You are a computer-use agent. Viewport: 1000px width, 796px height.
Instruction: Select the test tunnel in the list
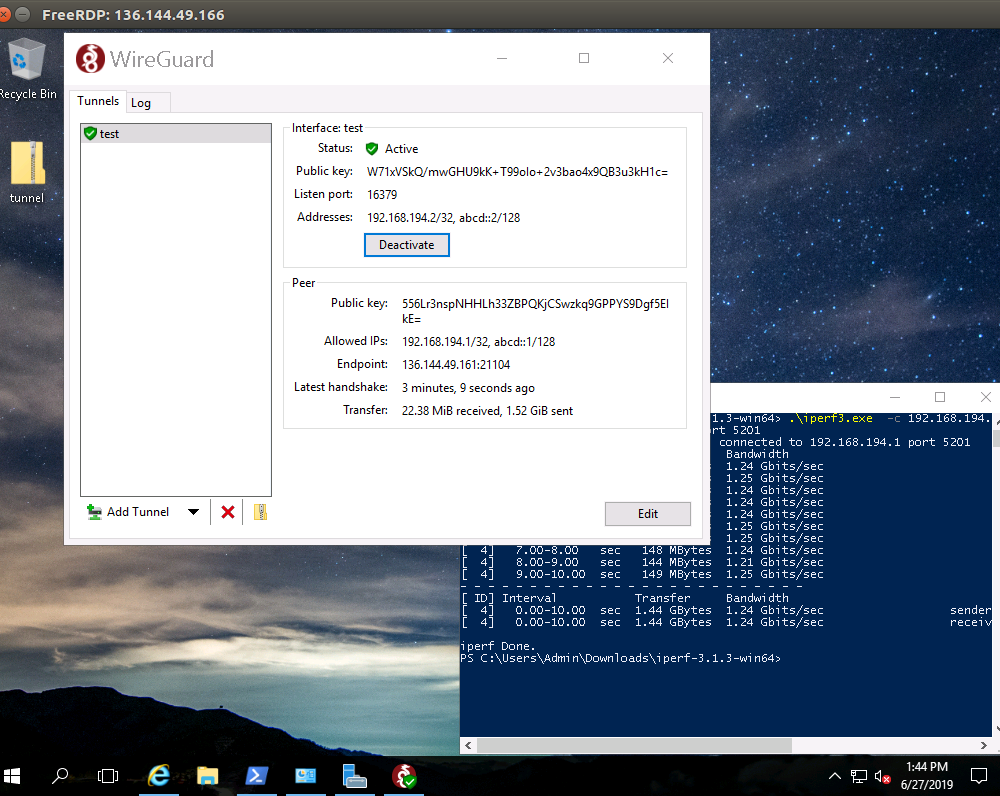pyautogui.click(x=175, y=133)
